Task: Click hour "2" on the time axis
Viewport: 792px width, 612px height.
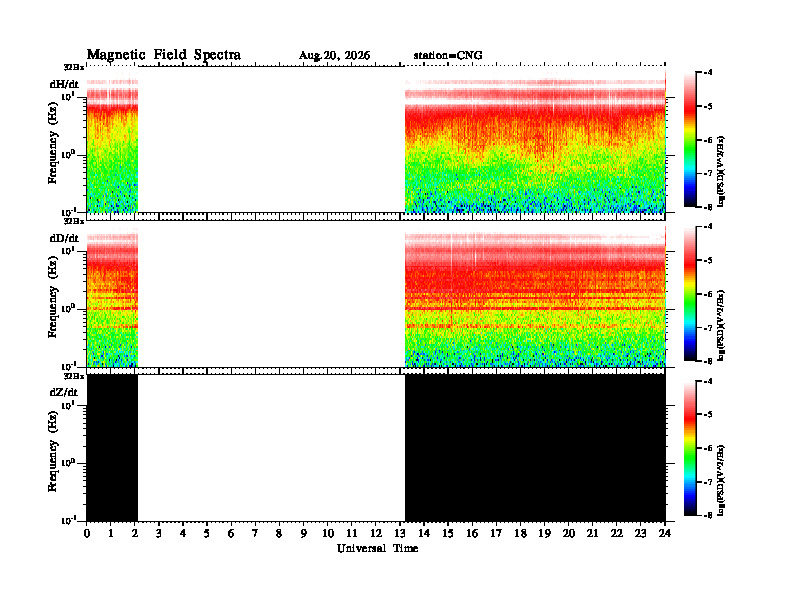Action: tap(135, 533)
